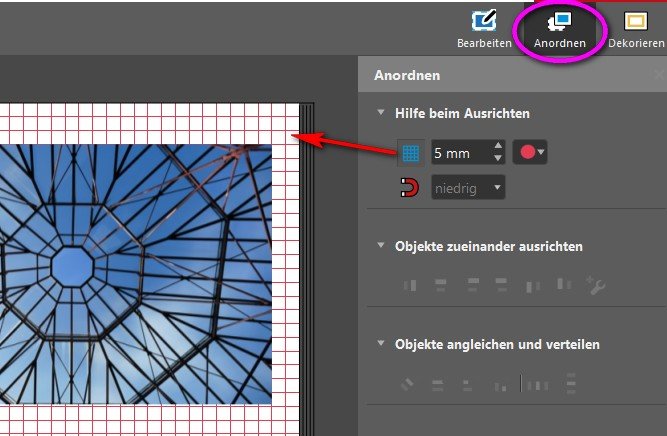Viewport: 667px width, 436px height.
Task: Open the Dekorieren tab
Action: 636,30
